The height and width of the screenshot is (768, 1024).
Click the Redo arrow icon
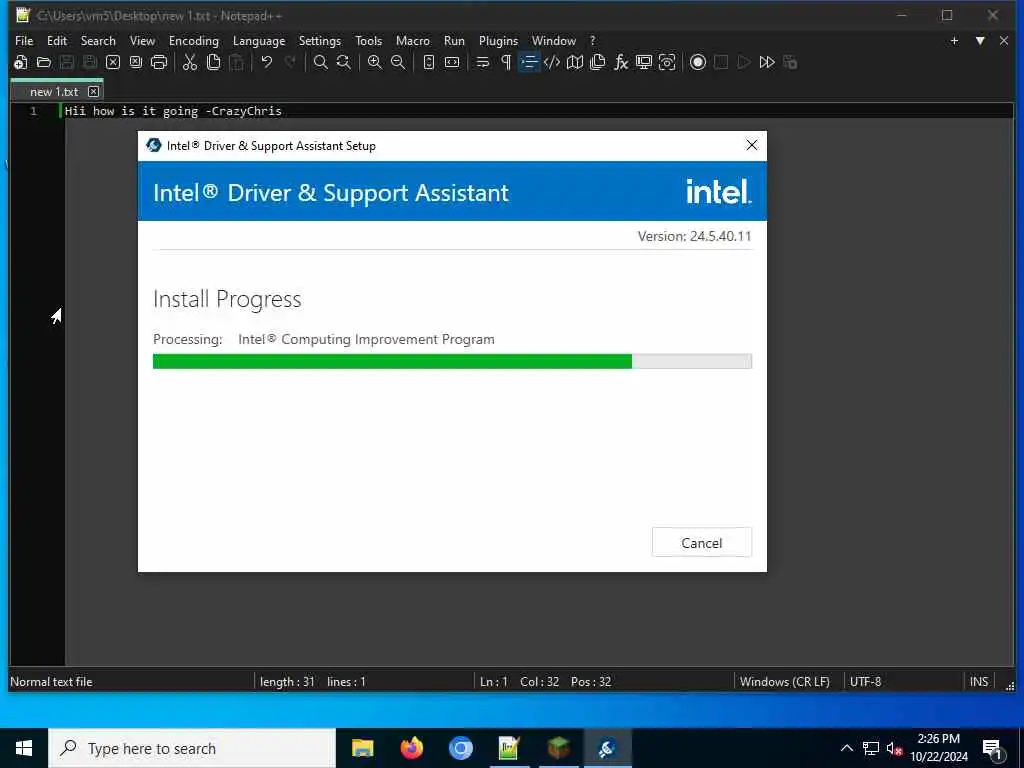[290, 63]
